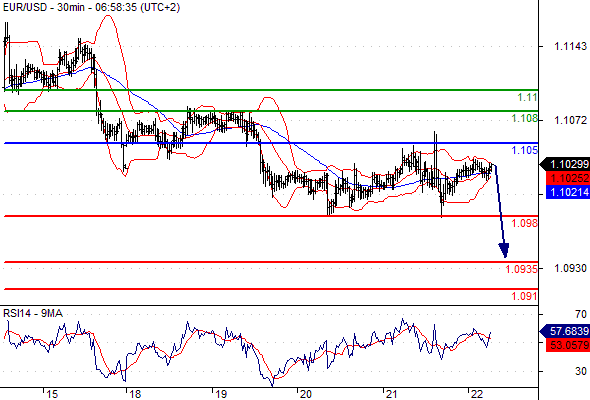This screenshot has width=590, height=400.
Task: Click the EUR/USD 30min chart title
Action: [91, 7]
